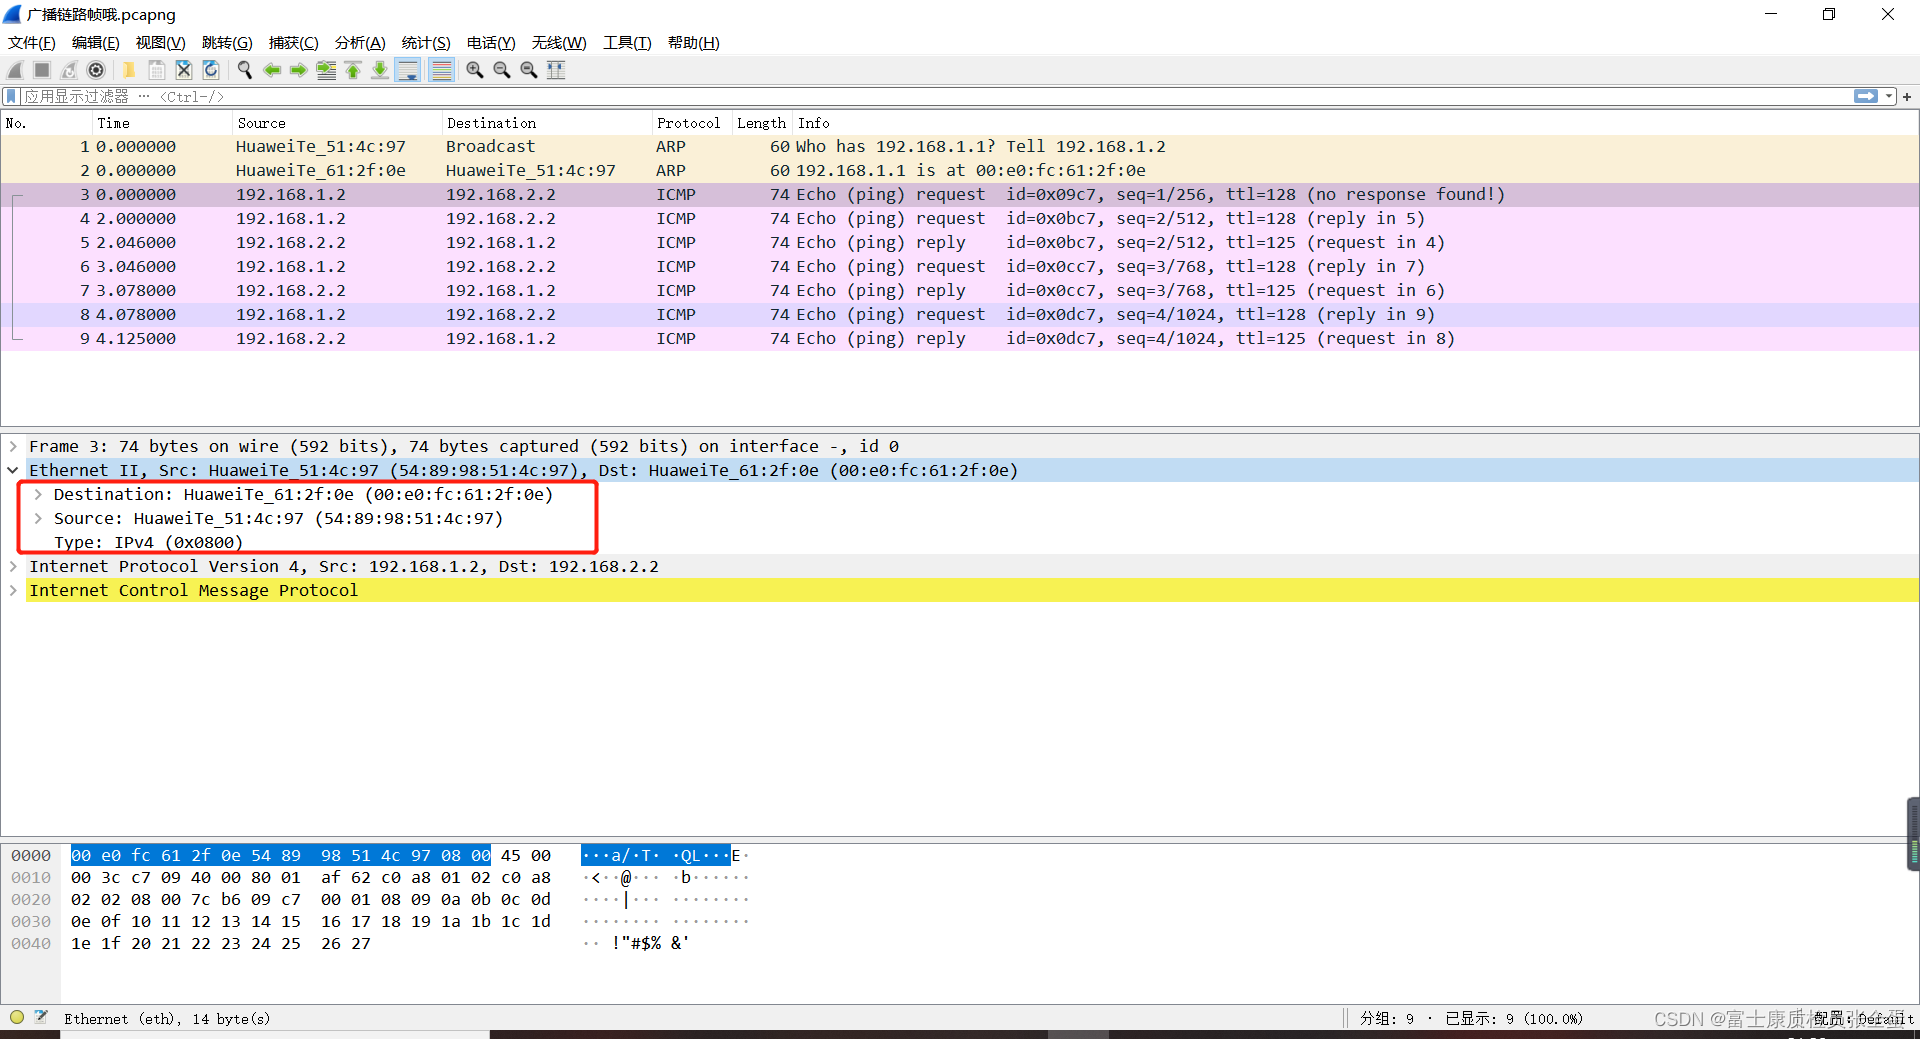Collapse the Ethernet II tree node
This screenshot has height=1039, width=1920.
14,470
